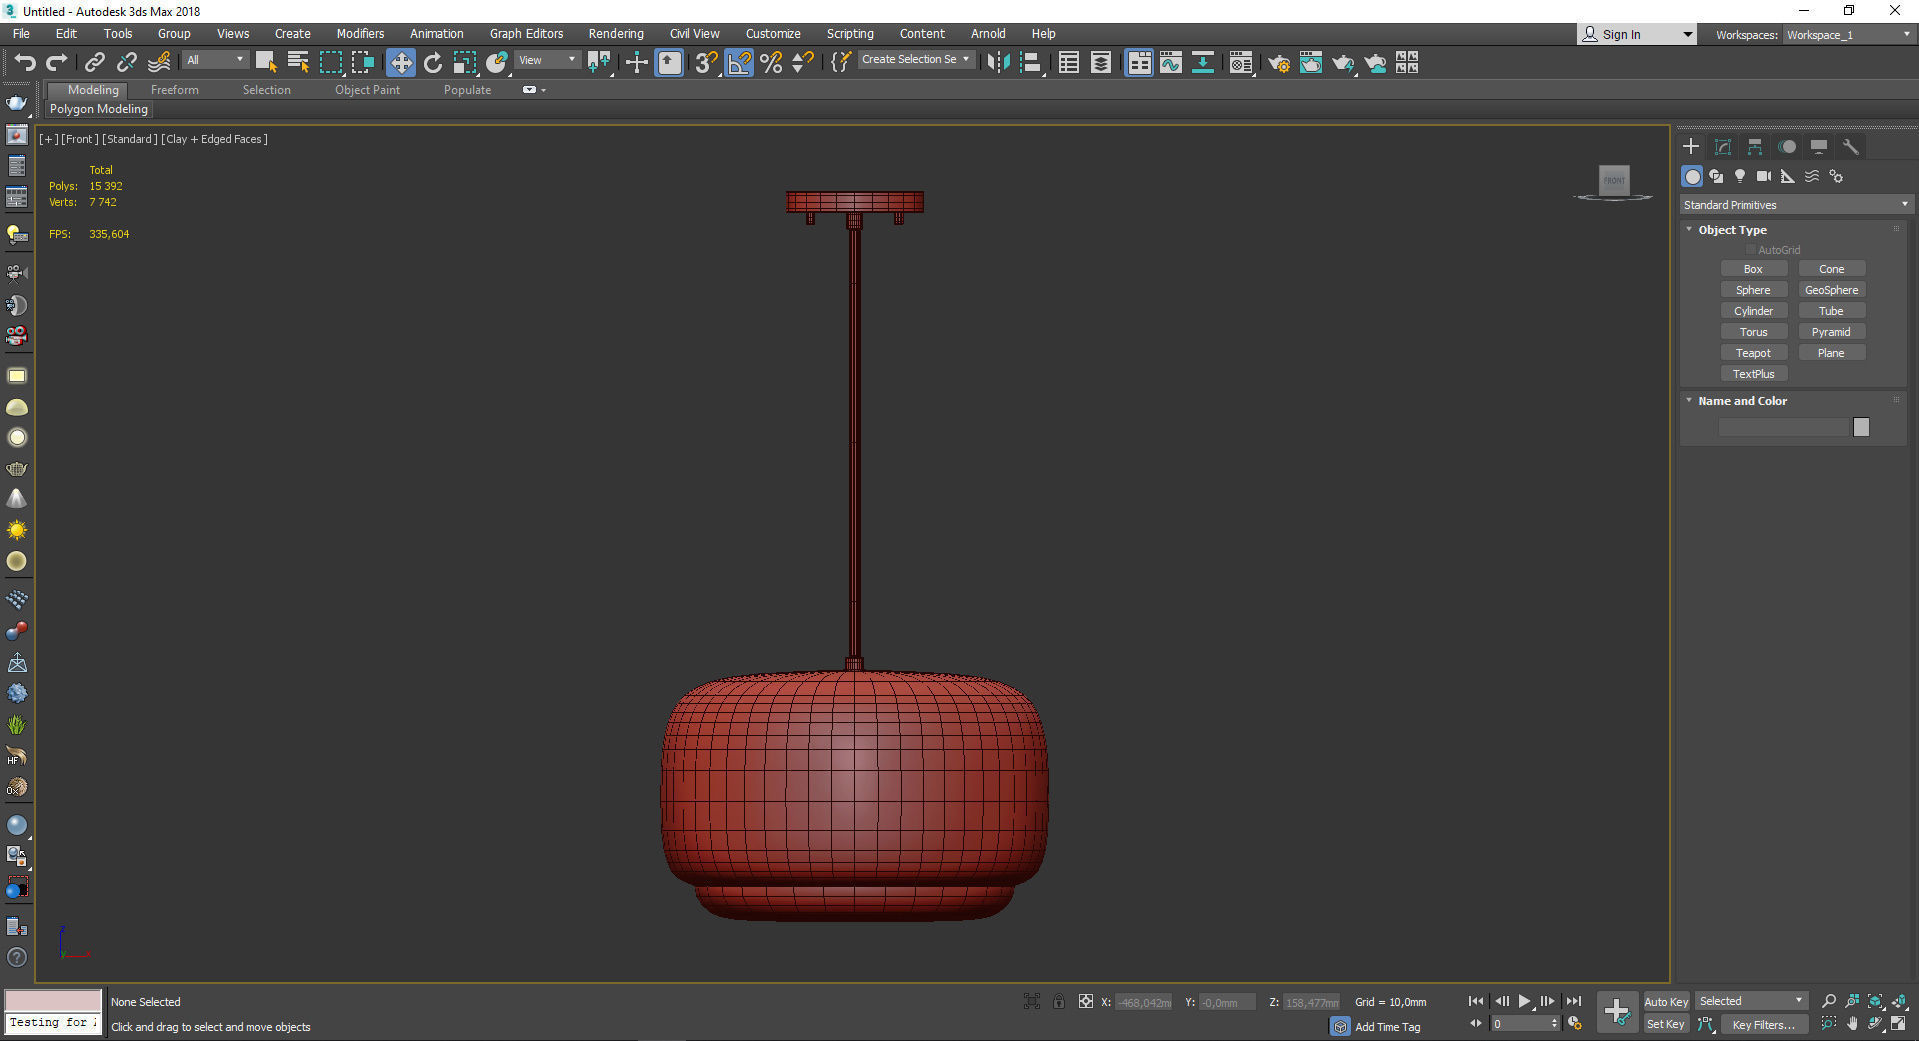This screenshot has height=1041, width=1919.
Task: Activate the Pan View hand icon
Action: 1852,1024
